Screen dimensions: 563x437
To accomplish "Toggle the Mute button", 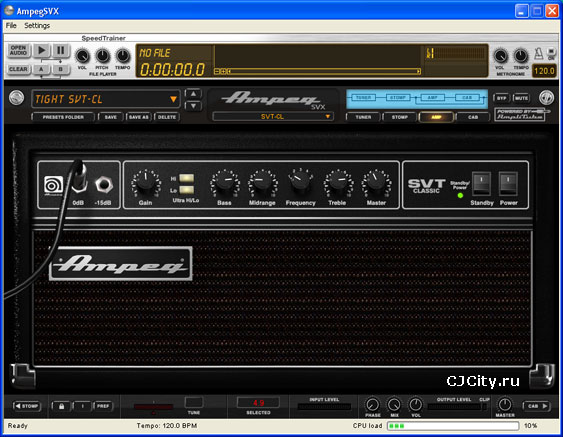I will pyautogui.click(x=521, y=98).
